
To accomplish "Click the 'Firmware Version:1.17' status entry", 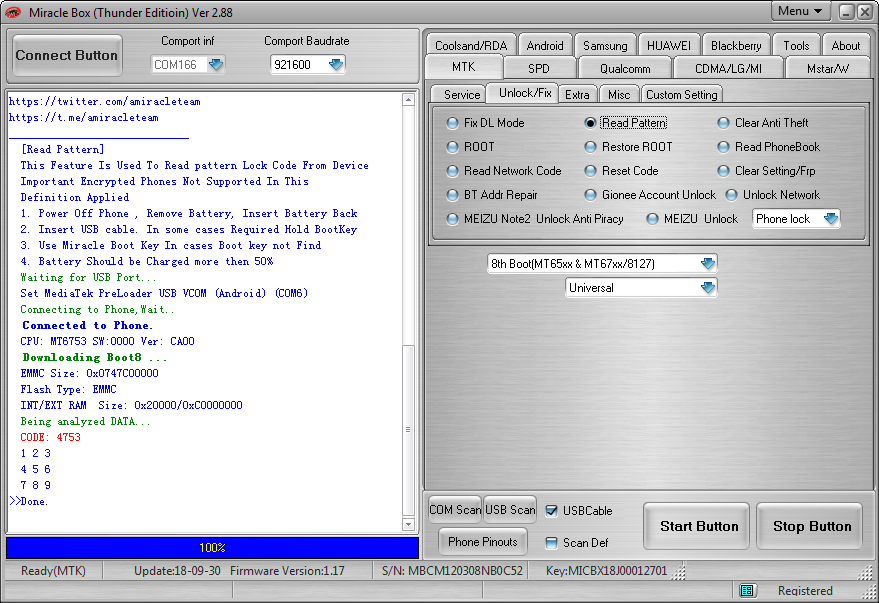I will pyautogui.click(x=287, y=571).
